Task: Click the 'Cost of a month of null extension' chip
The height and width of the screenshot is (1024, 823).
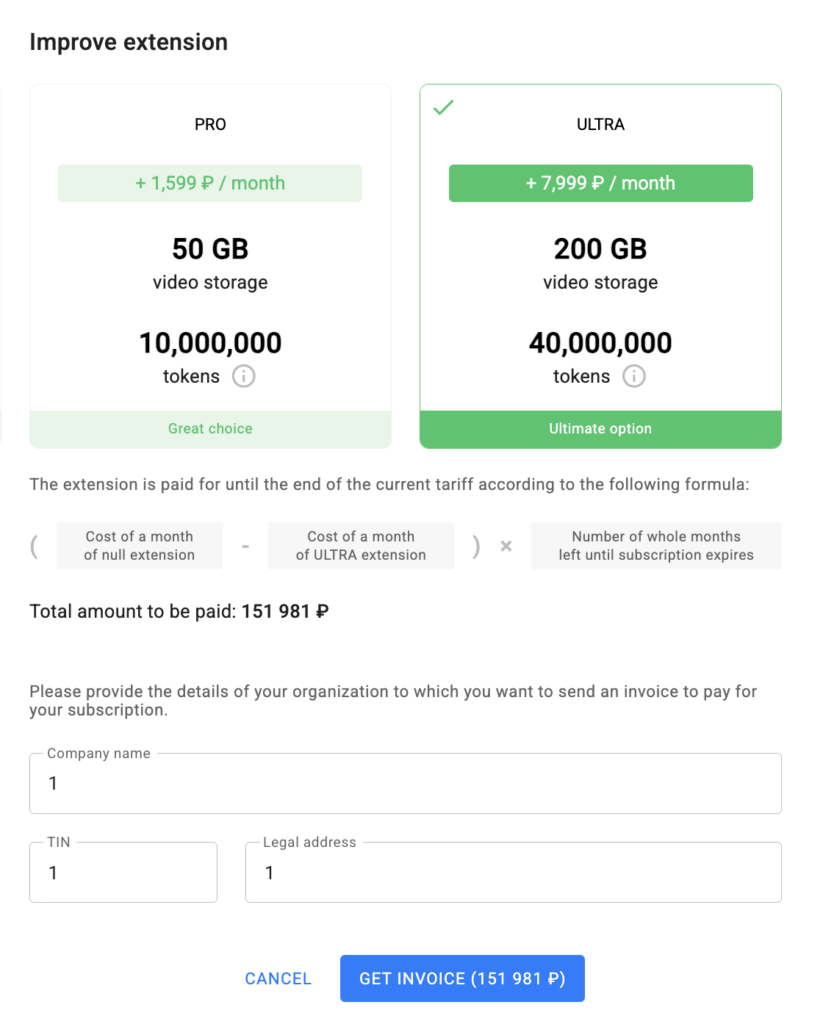Action: (139, 546)
